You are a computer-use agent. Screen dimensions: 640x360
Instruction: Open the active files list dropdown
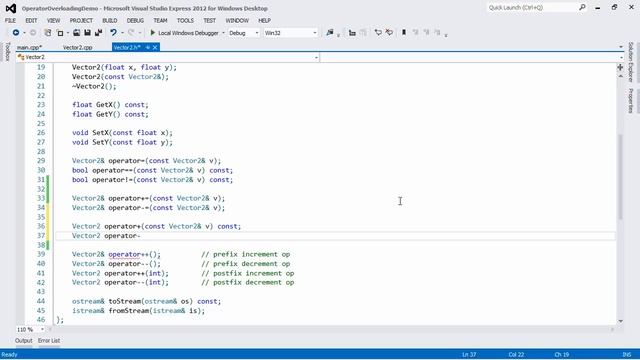click(621, 47)
